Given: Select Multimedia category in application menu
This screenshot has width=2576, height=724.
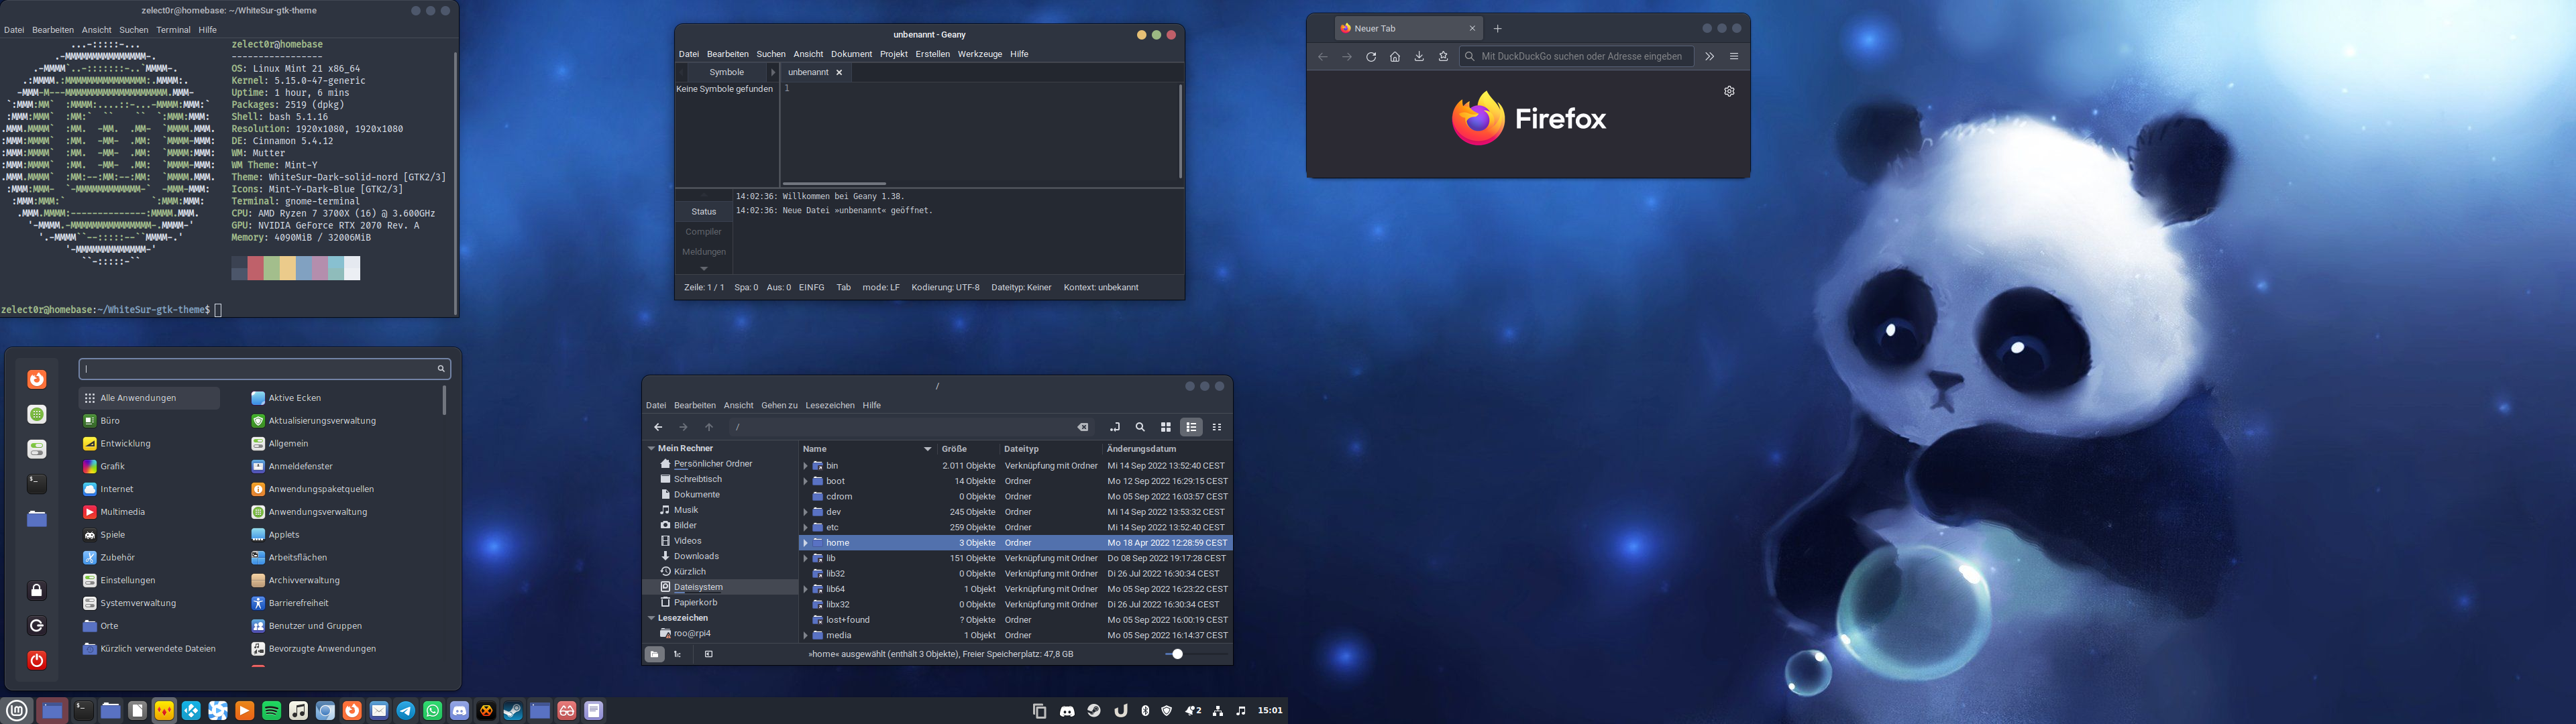Looking at the screenshot, I should (122, 512).
